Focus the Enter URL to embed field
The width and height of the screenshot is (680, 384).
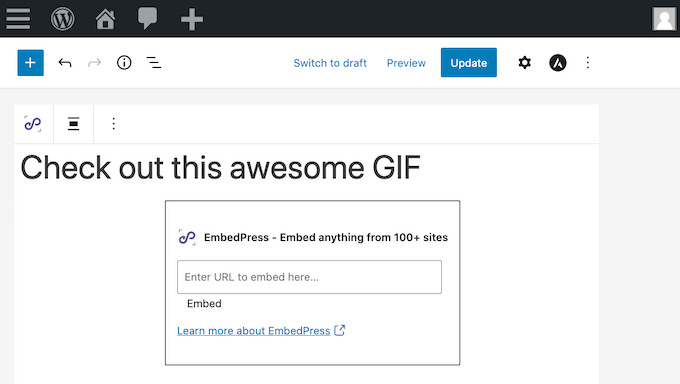(309, 277)
